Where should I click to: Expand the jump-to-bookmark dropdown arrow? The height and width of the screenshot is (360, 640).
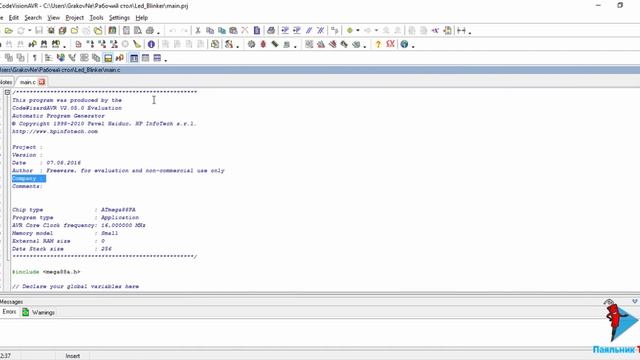376,31
